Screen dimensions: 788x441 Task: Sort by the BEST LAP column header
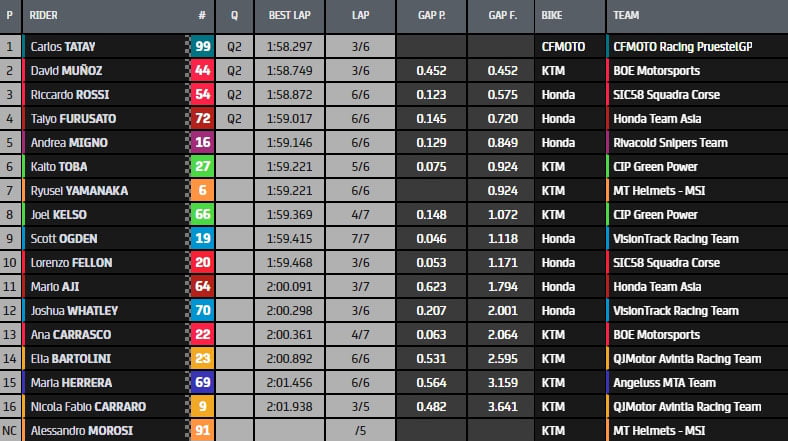(289, 17)
